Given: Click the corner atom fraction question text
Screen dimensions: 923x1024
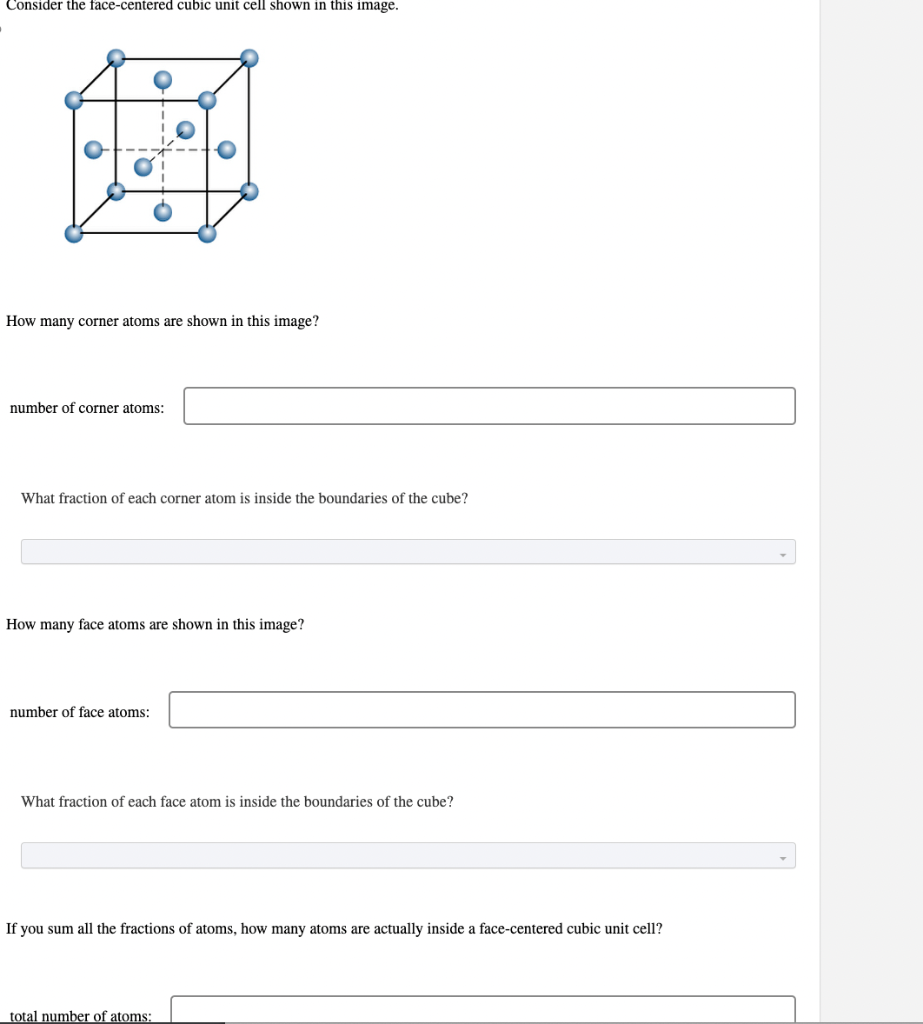Looking at the screenshot, I should tap(243, 498).
